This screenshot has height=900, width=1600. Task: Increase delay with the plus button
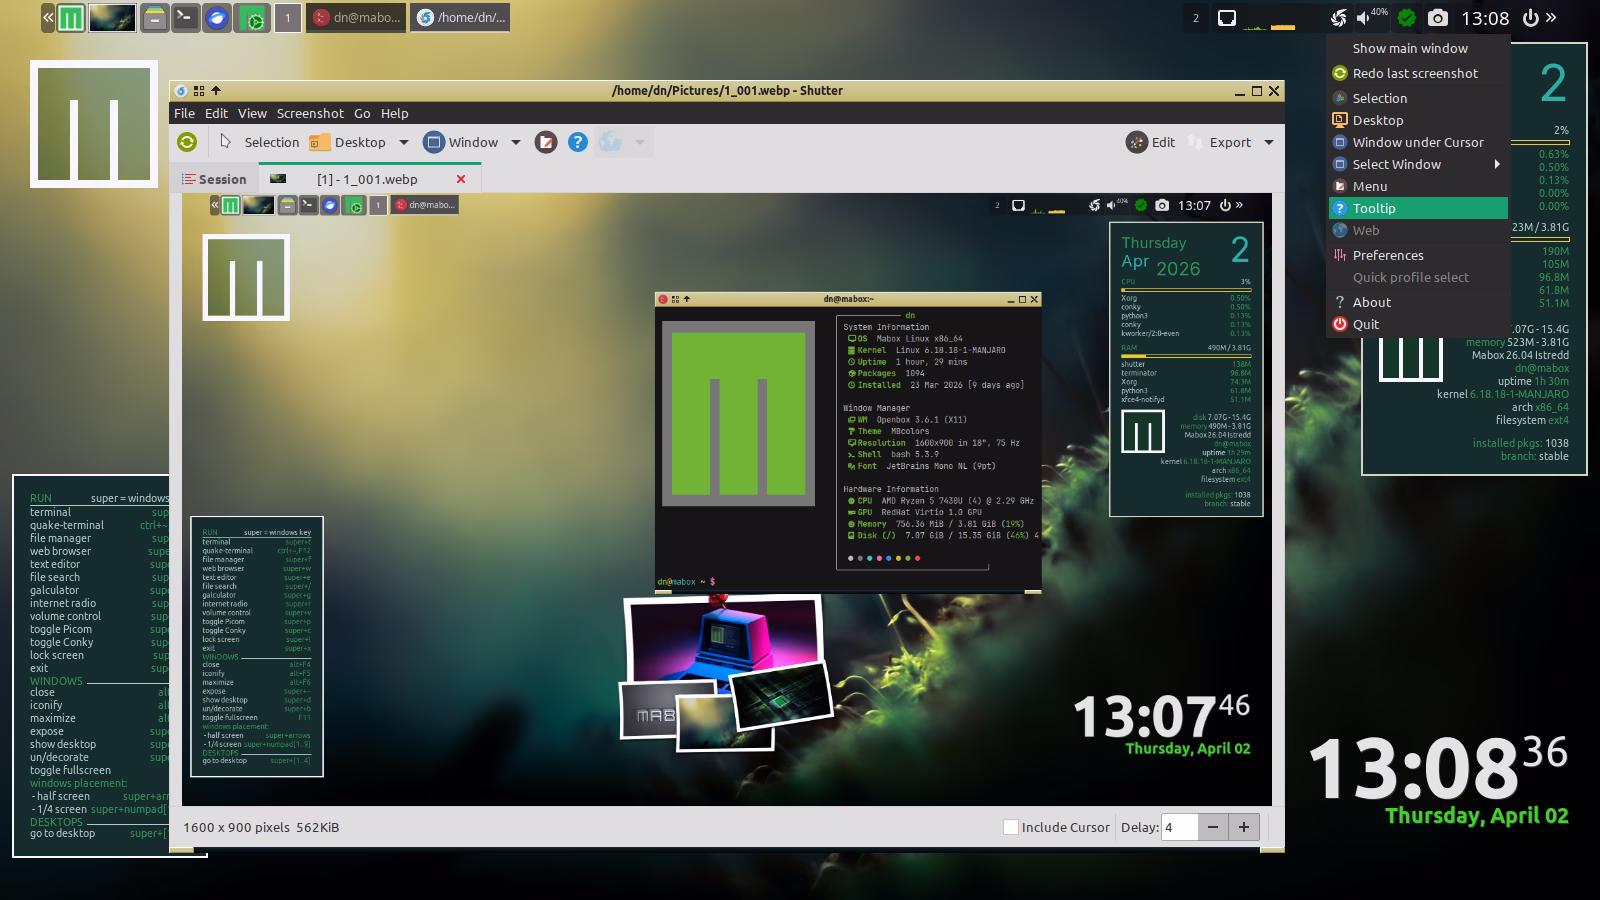coord(1244,827)
